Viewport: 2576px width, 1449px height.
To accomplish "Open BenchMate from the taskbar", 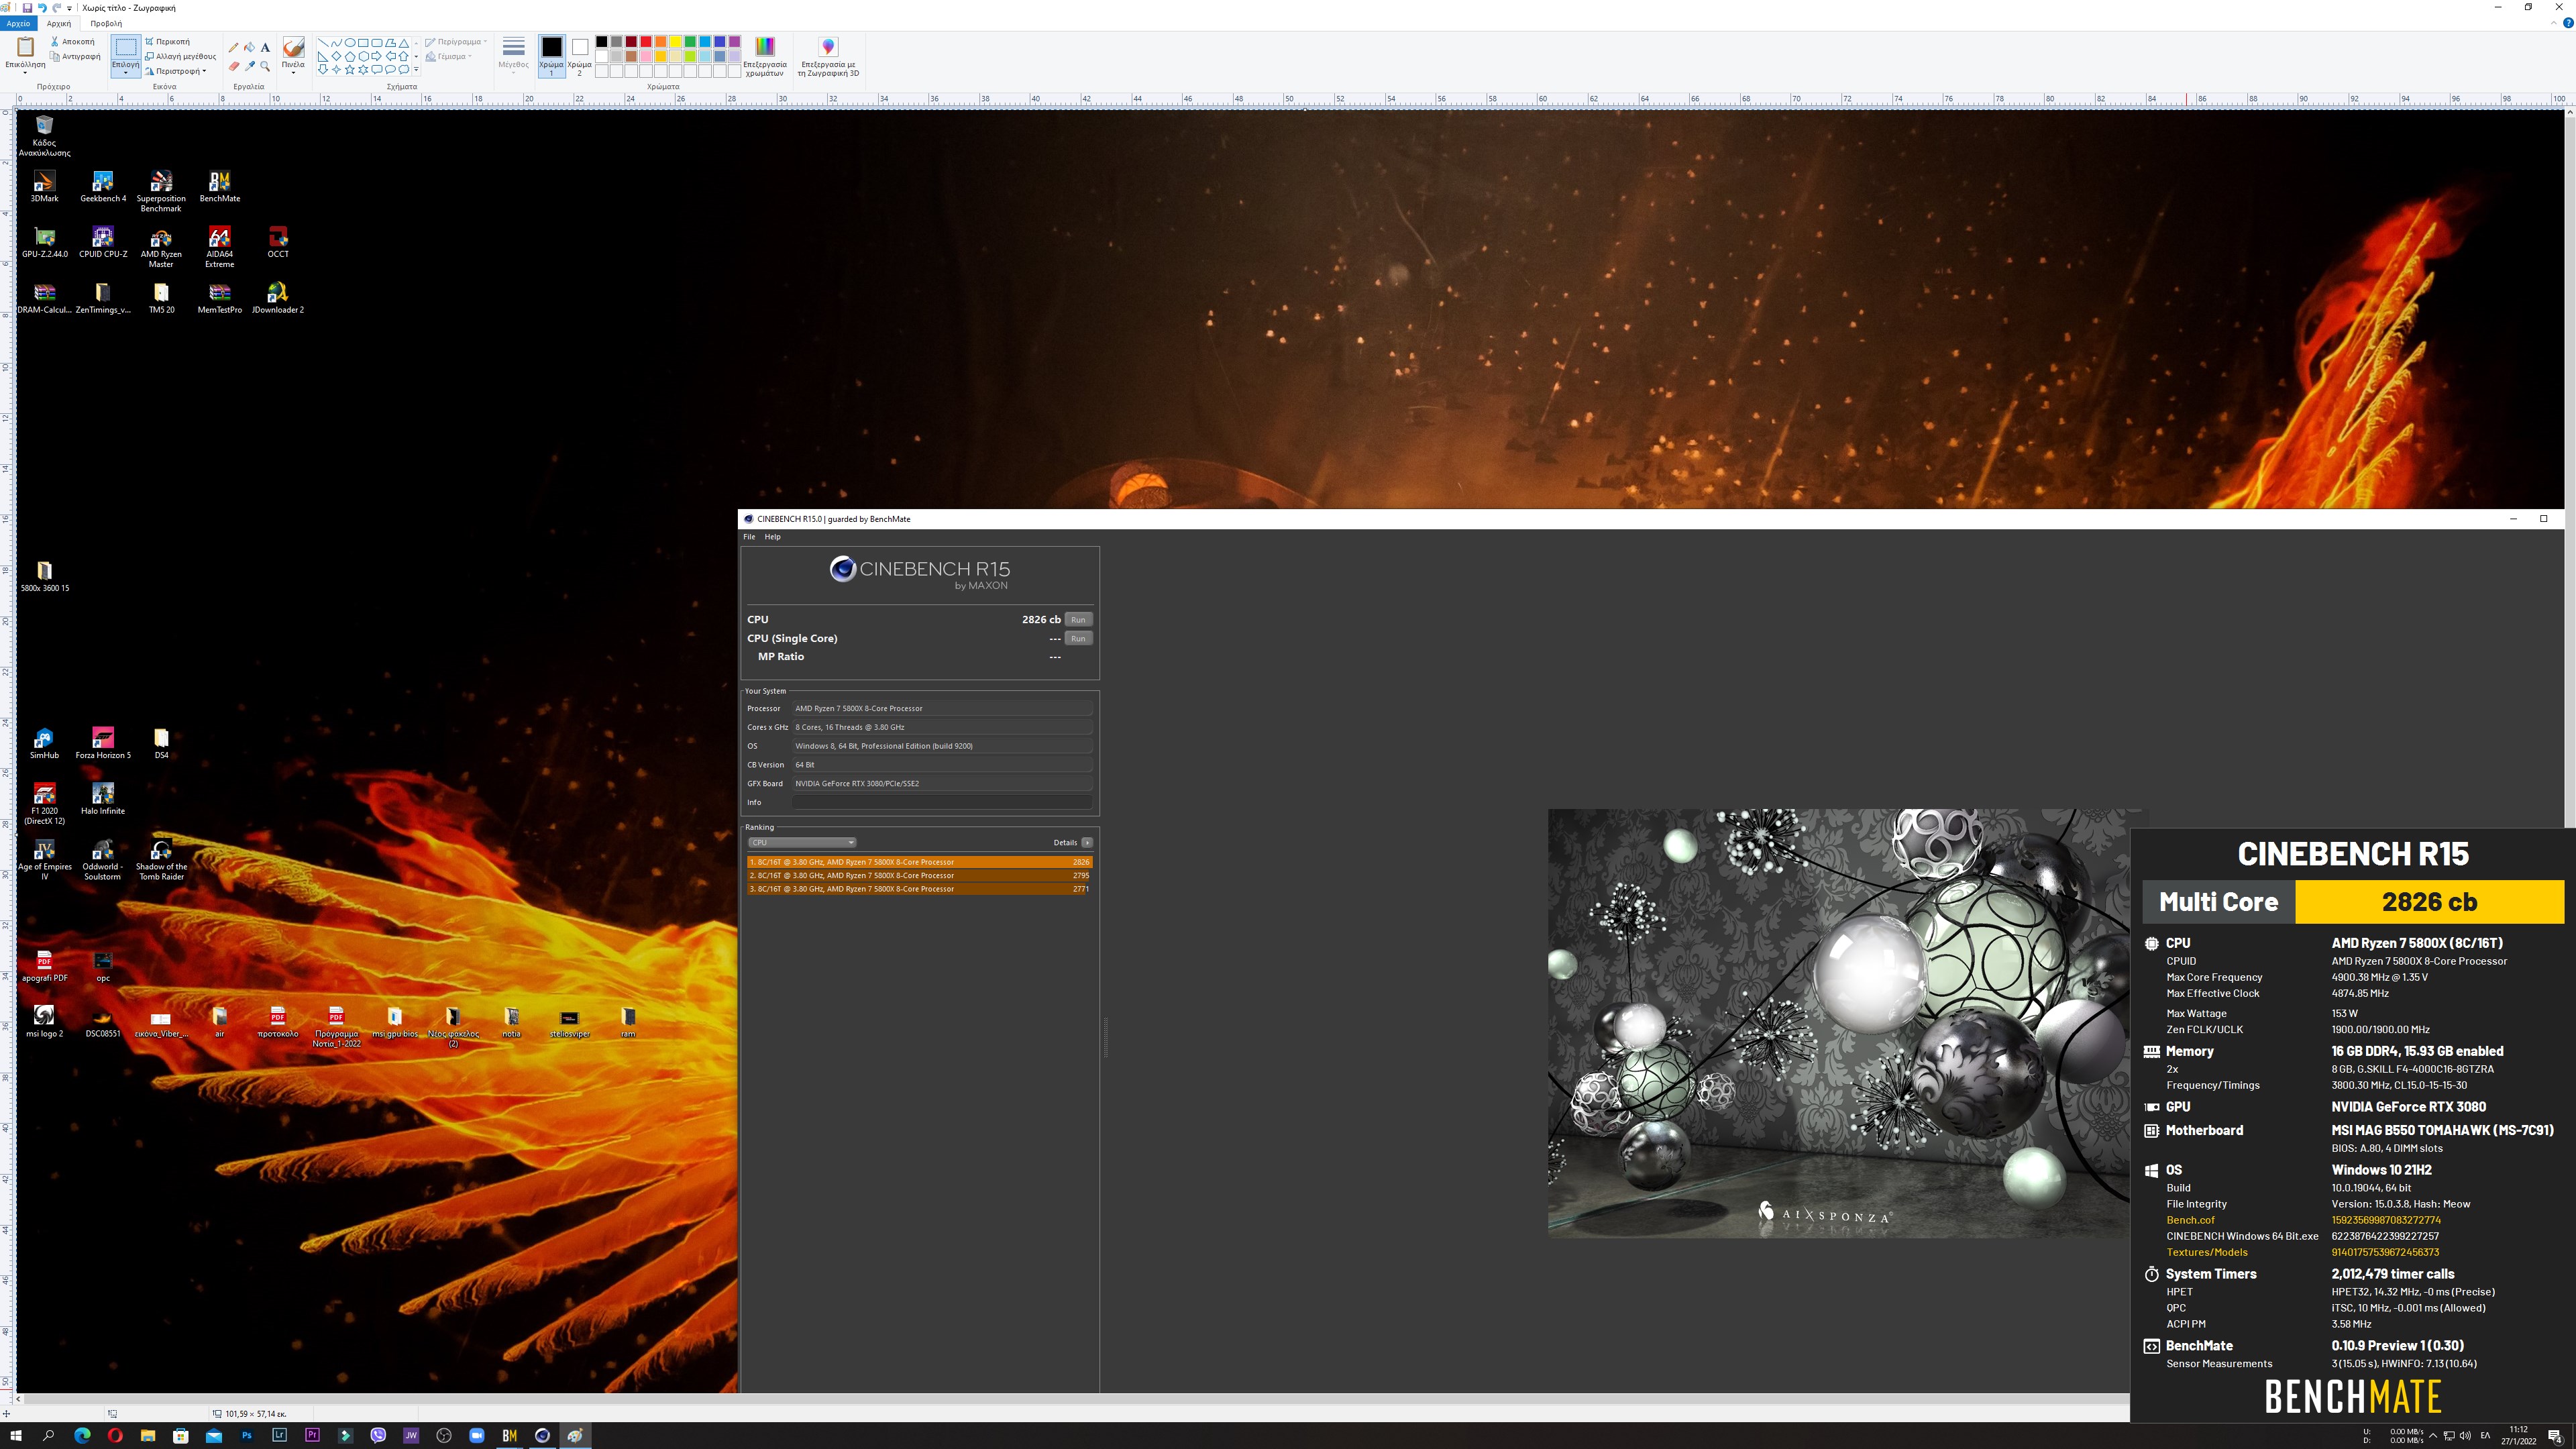I will coord(509,1435).
